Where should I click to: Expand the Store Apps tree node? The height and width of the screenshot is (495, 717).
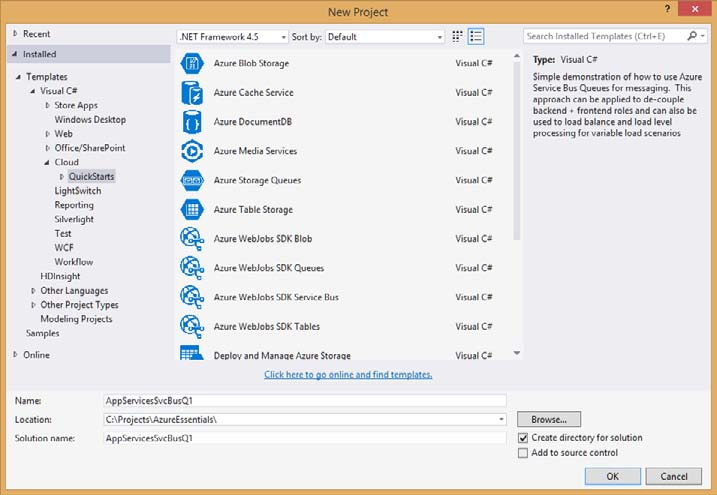(x=47, y=105)
